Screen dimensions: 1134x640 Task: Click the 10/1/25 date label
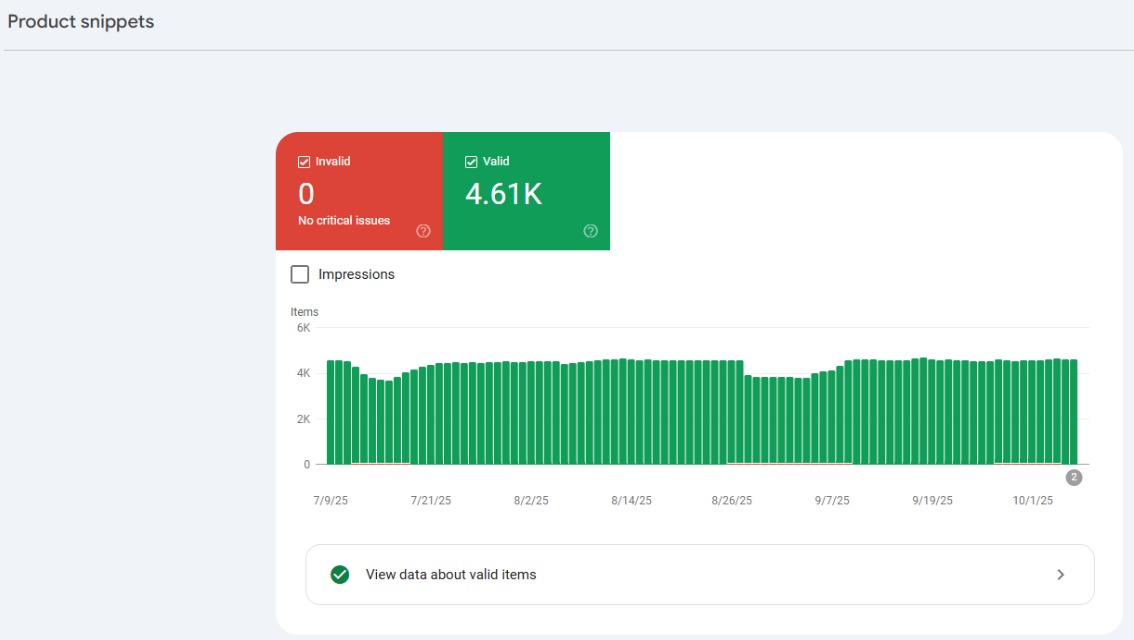click(1033, 500)
